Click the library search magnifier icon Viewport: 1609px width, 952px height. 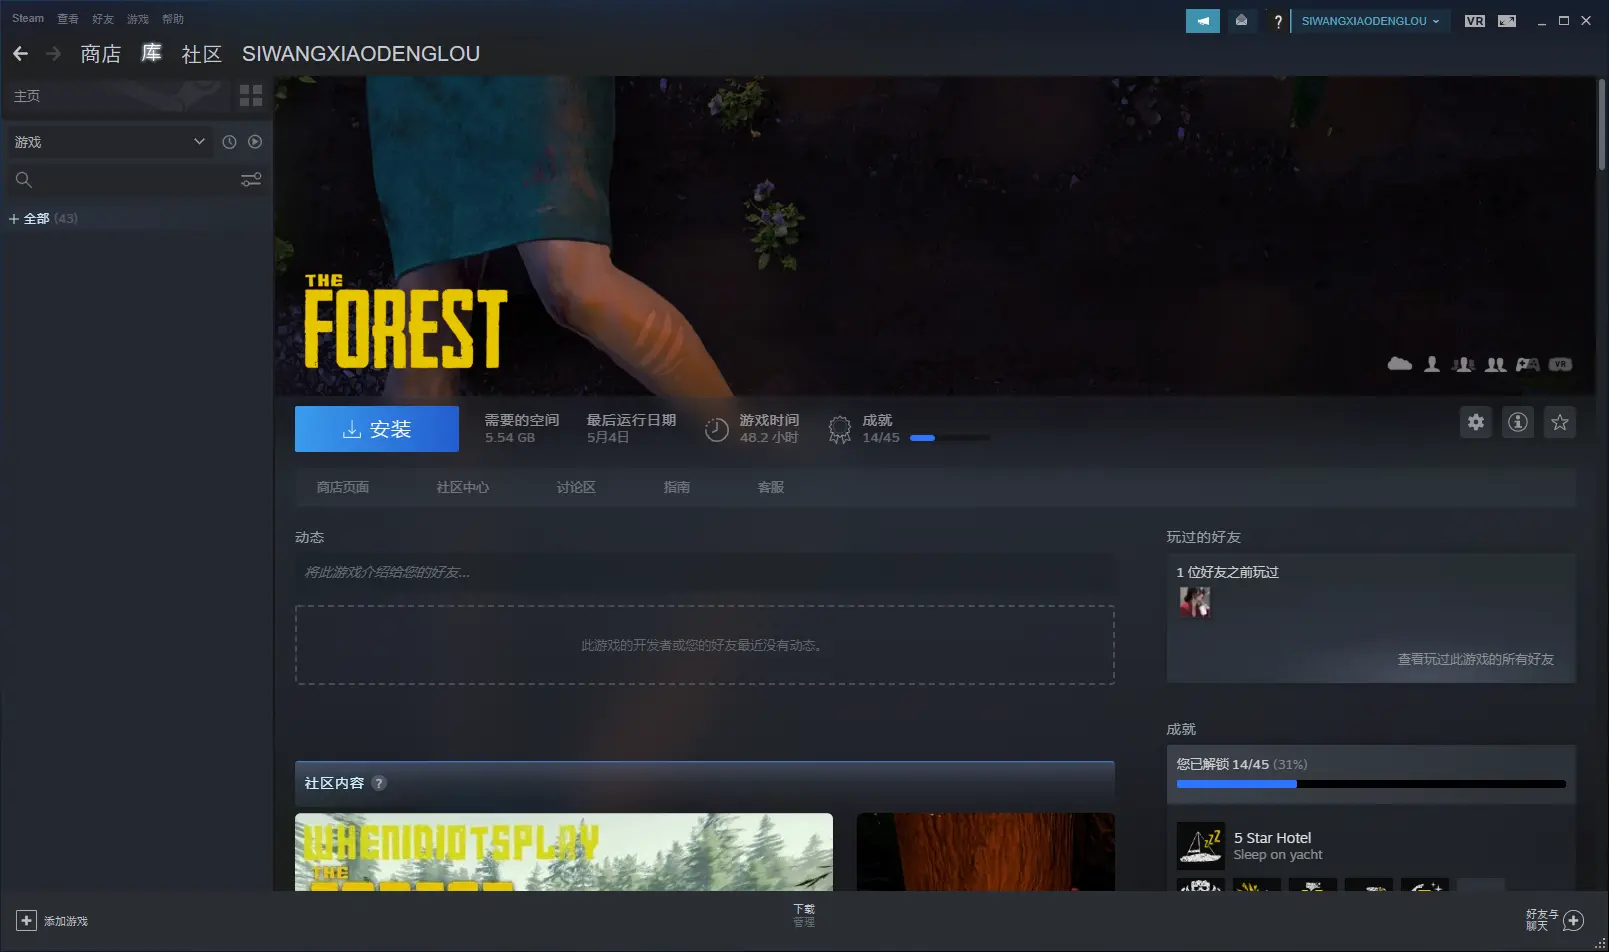pyautogui.click(x=24, y=180)
